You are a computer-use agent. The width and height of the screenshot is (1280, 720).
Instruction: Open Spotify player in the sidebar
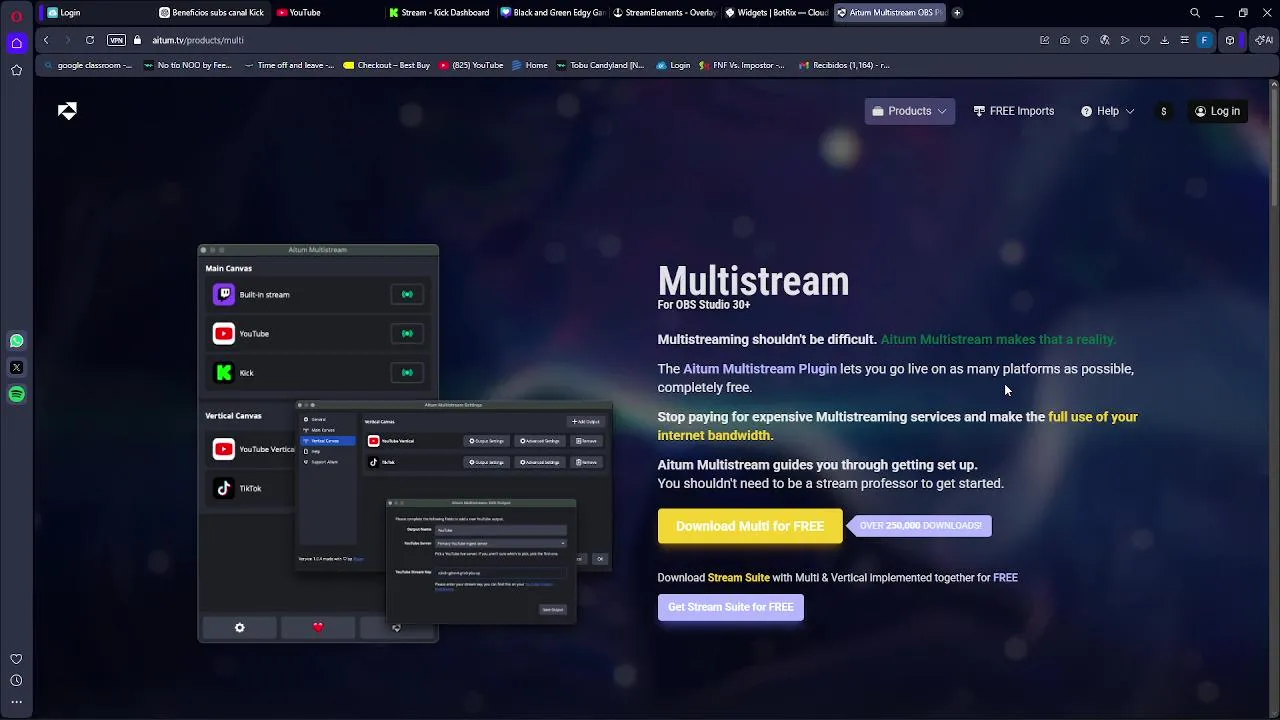[16, 394]
